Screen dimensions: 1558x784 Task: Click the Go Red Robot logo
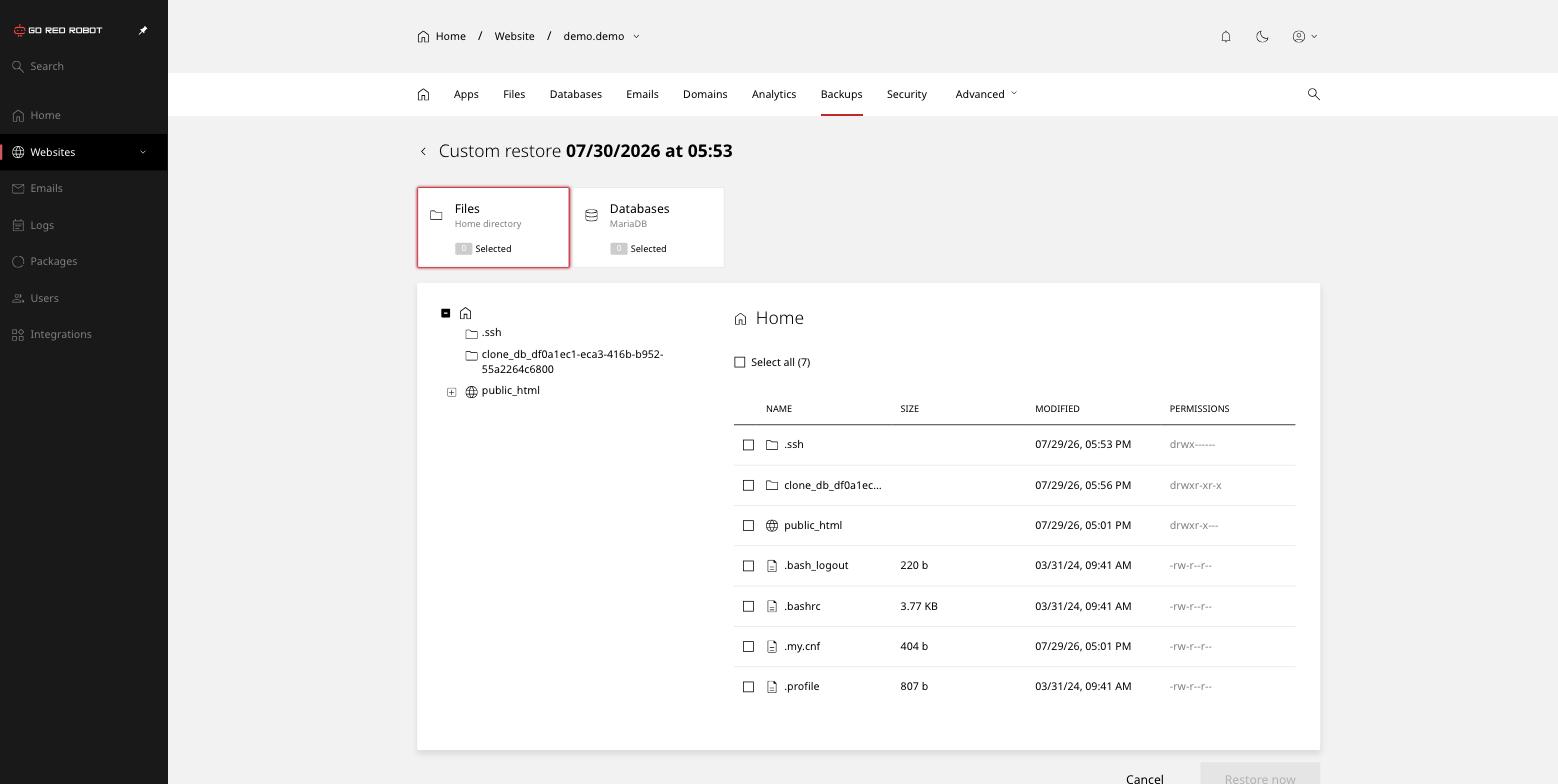pyautogui.click(x=58, y=30)
